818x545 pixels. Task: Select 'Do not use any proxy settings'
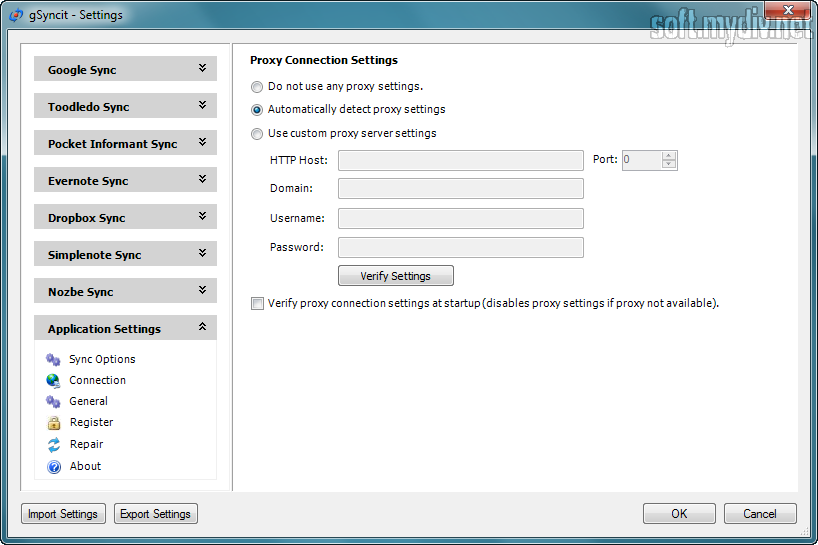tap(257, 87)
